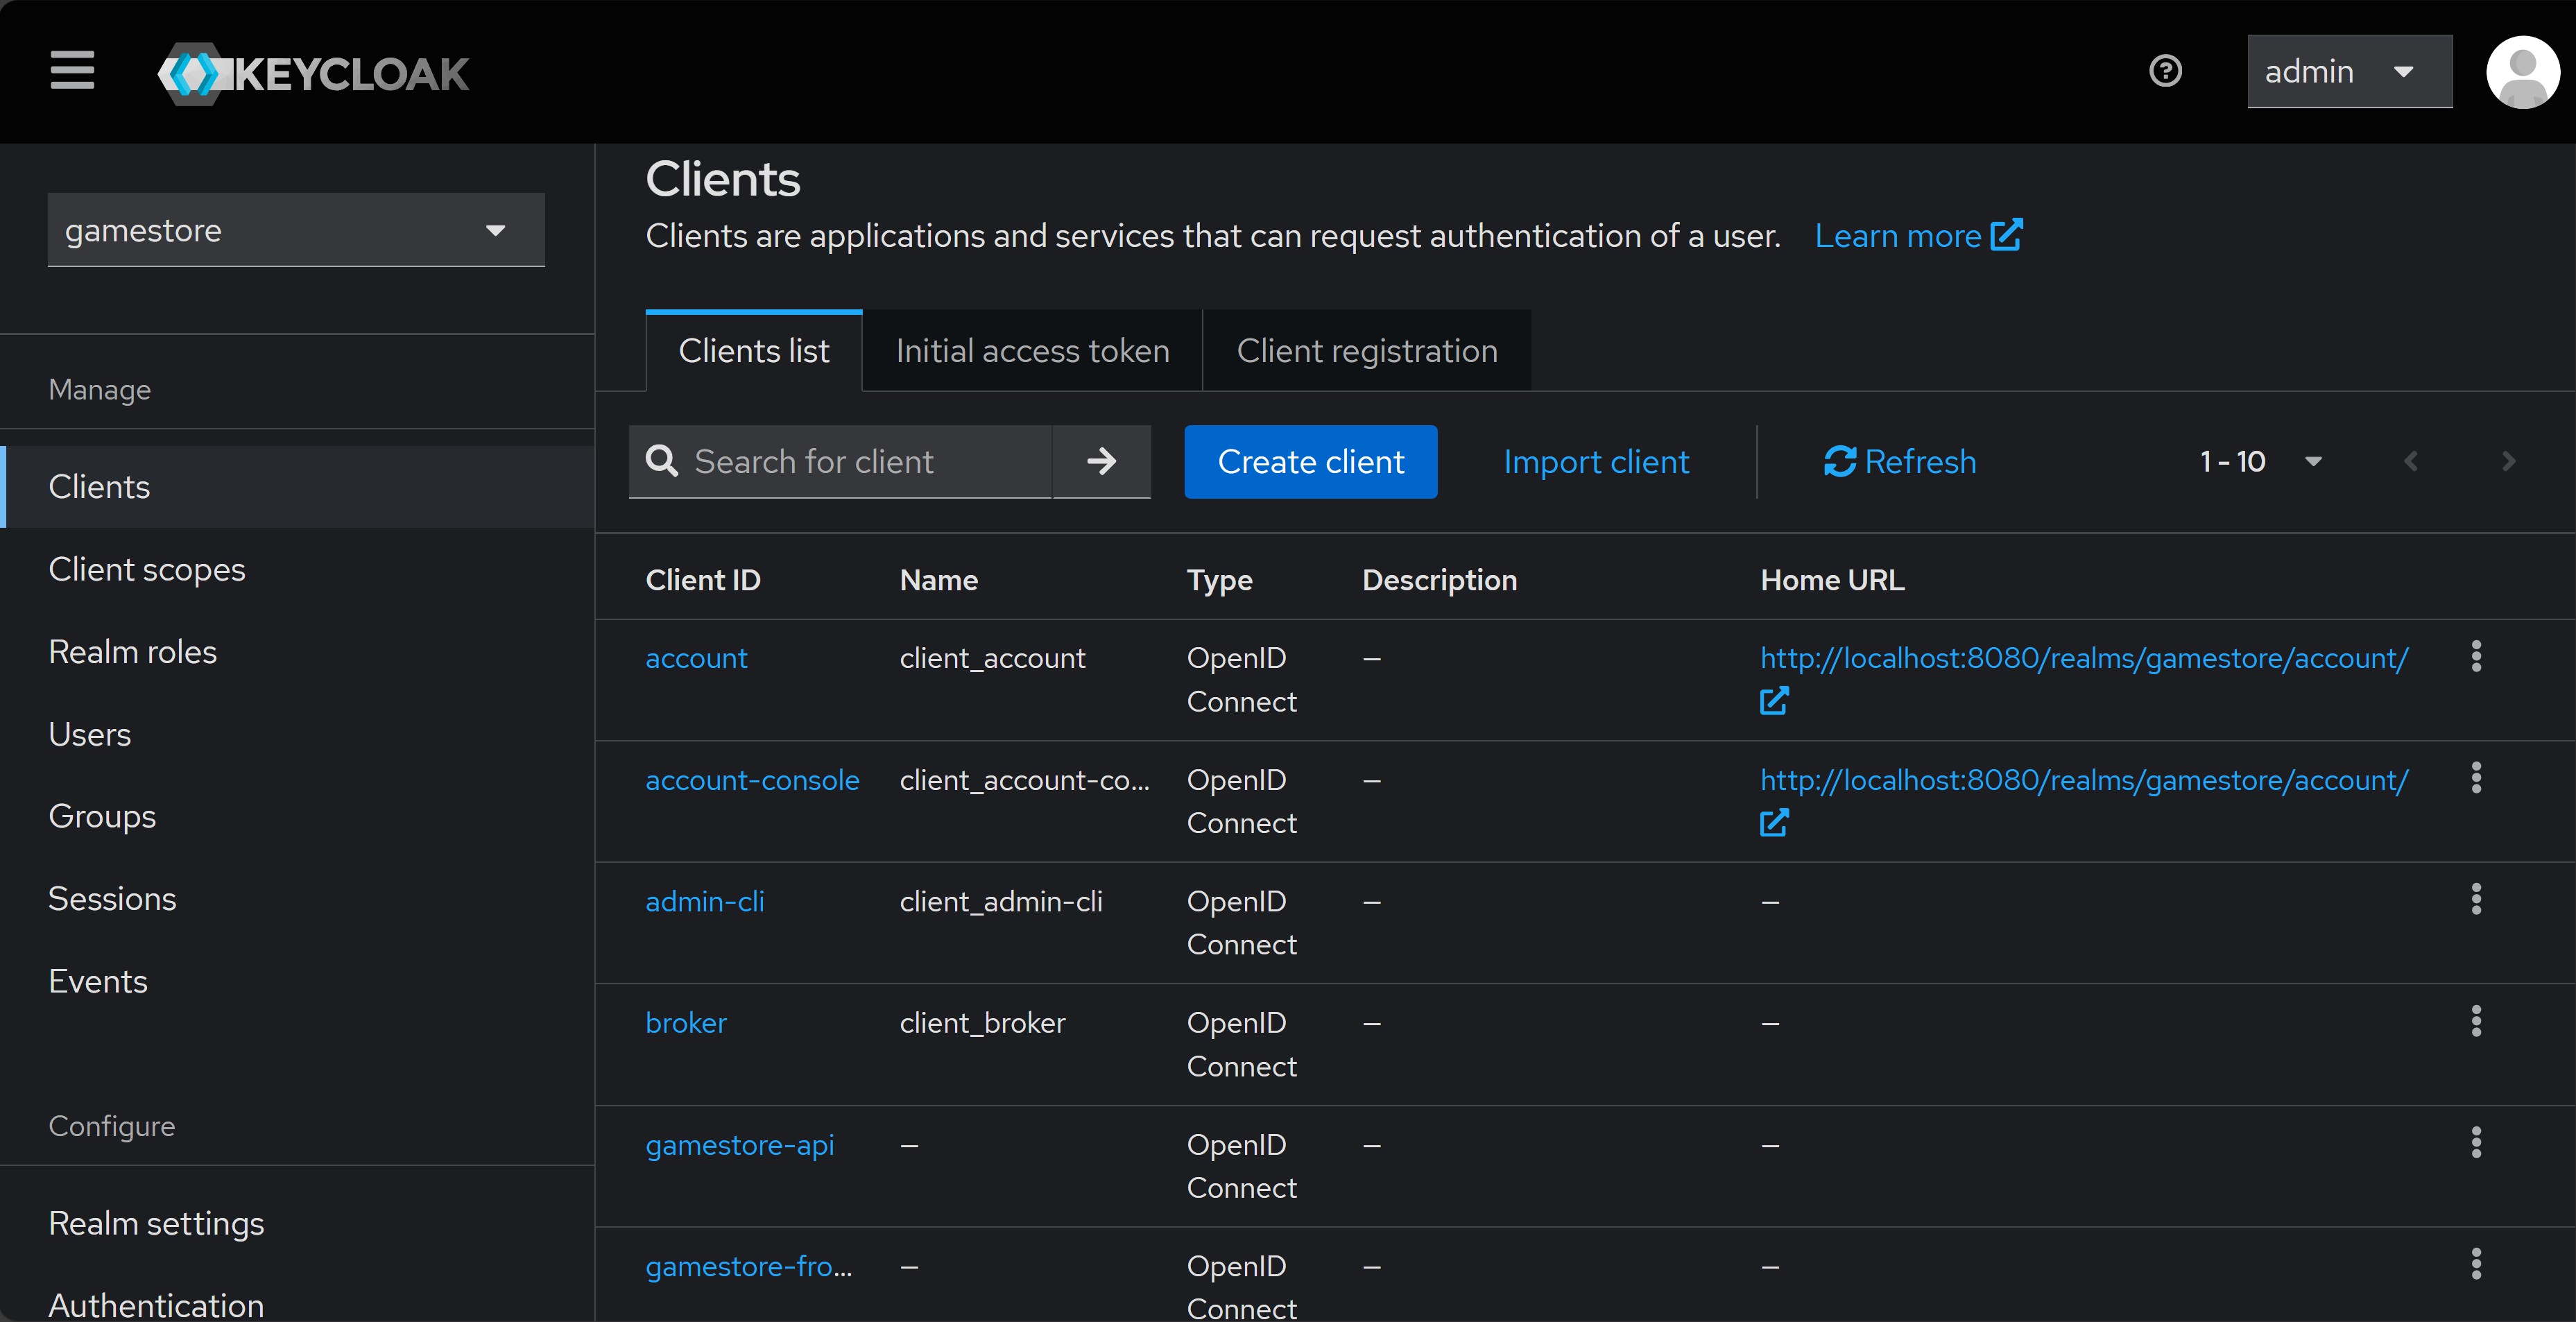
Task: Open the kebab menu for account row
Action: click(2476, 656)
